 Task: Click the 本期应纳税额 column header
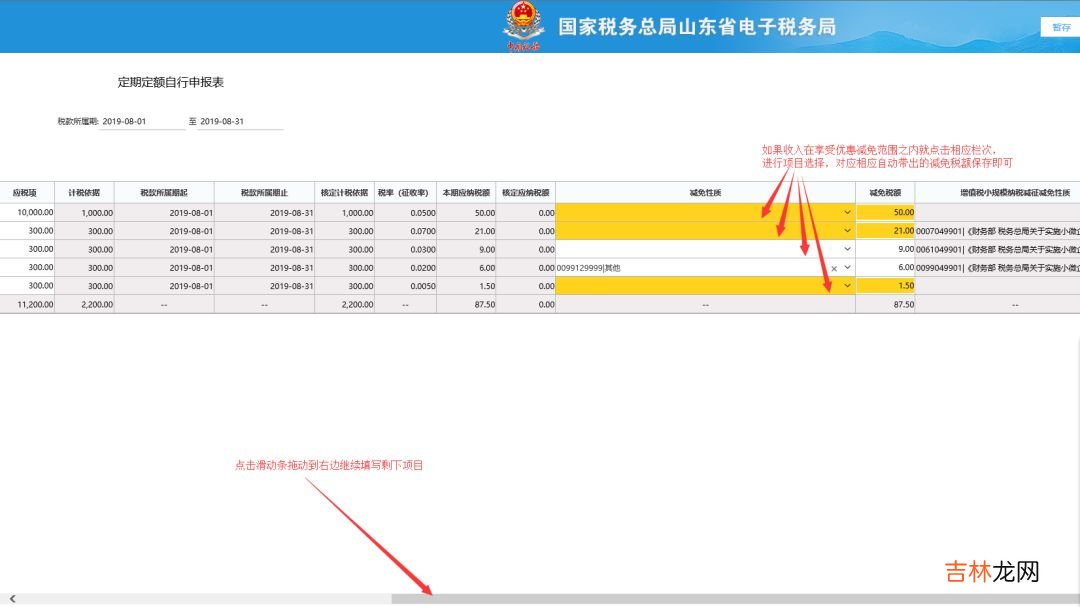(x=466, y=193)
